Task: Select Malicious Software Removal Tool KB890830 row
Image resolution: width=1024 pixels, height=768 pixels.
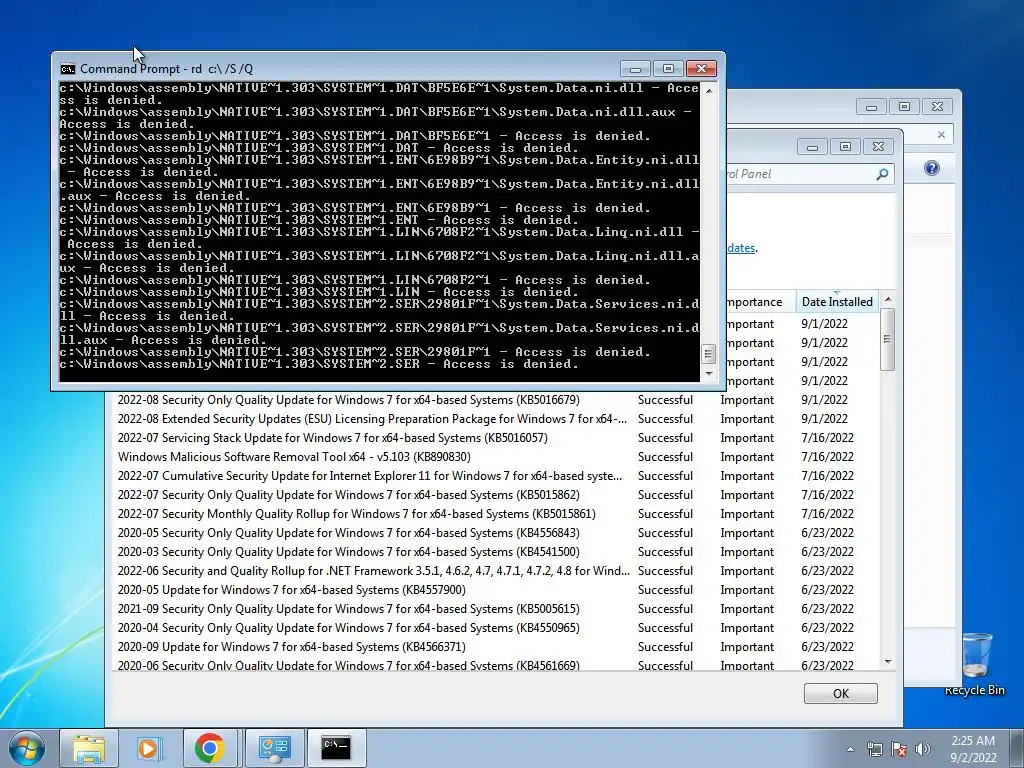Action: 494,456
